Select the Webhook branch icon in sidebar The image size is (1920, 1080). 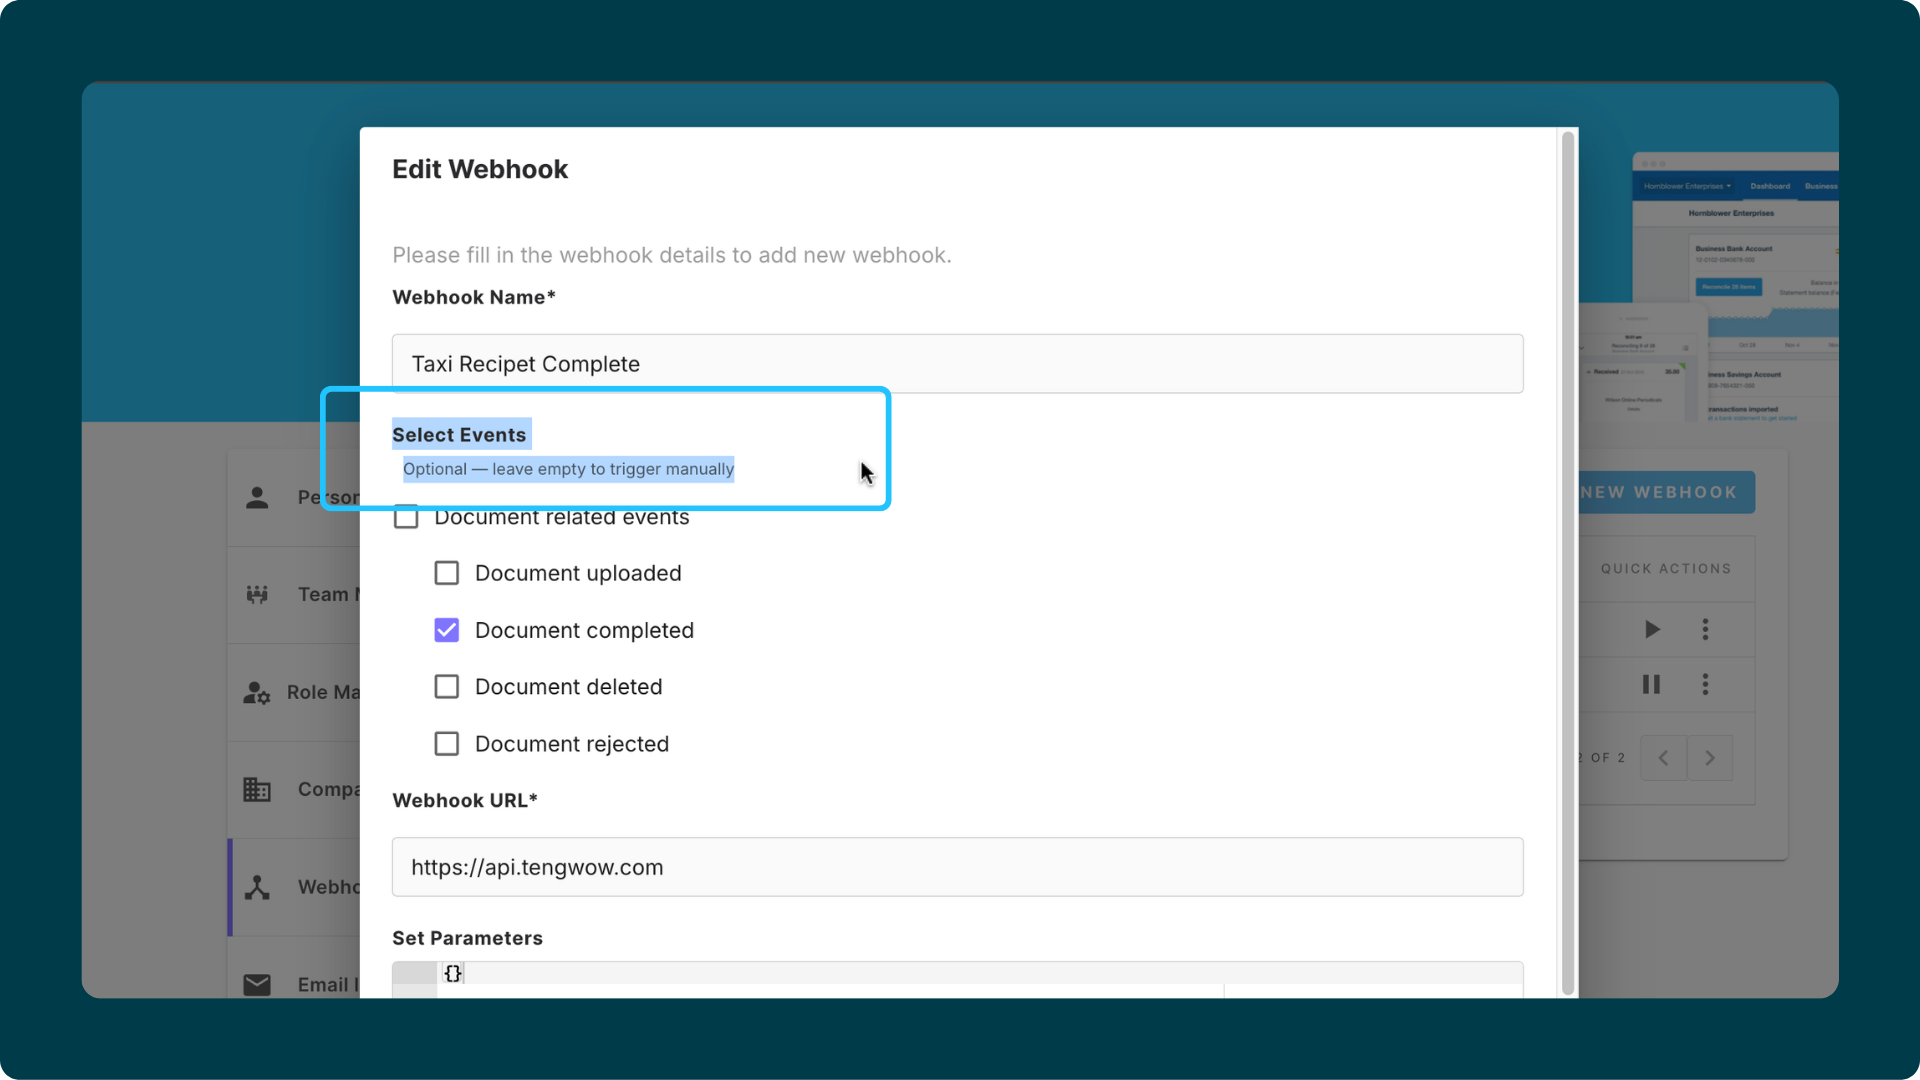coord(257,887)
